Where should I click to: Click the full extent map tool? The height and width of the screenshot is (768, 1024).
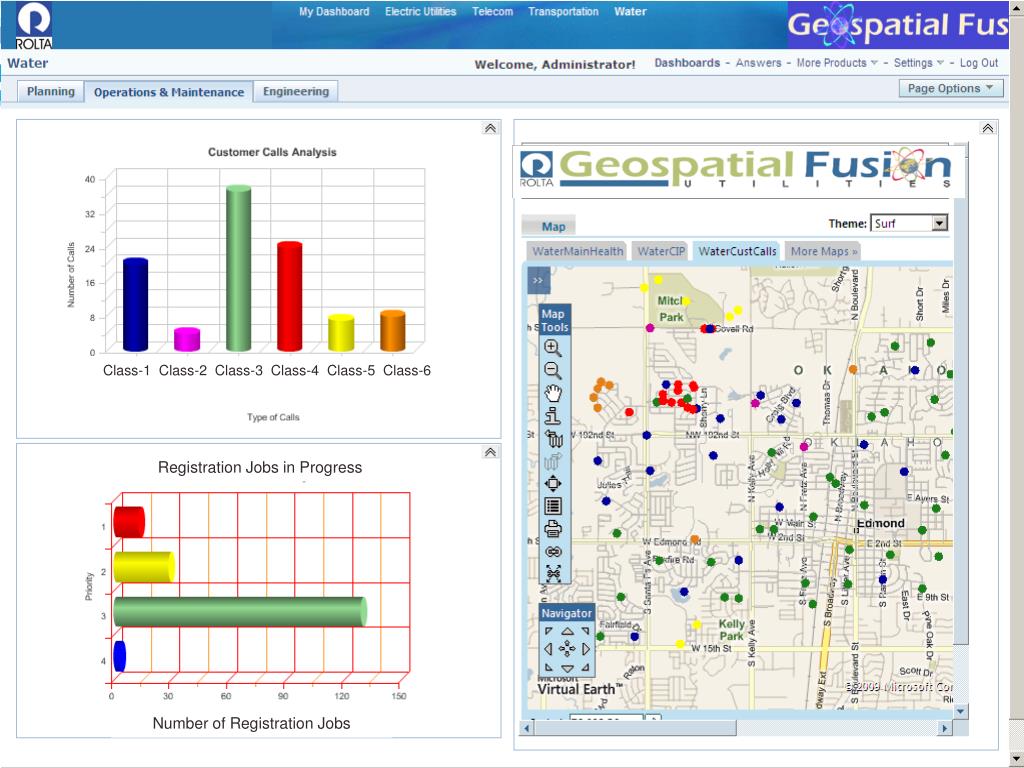pos(552,484)
